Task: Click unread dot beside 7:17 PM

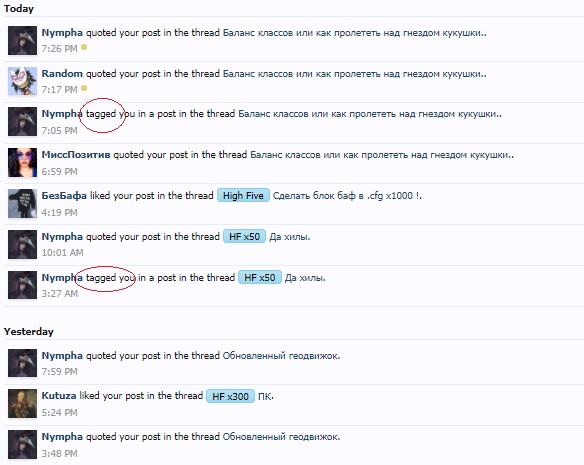Action: 84,88
